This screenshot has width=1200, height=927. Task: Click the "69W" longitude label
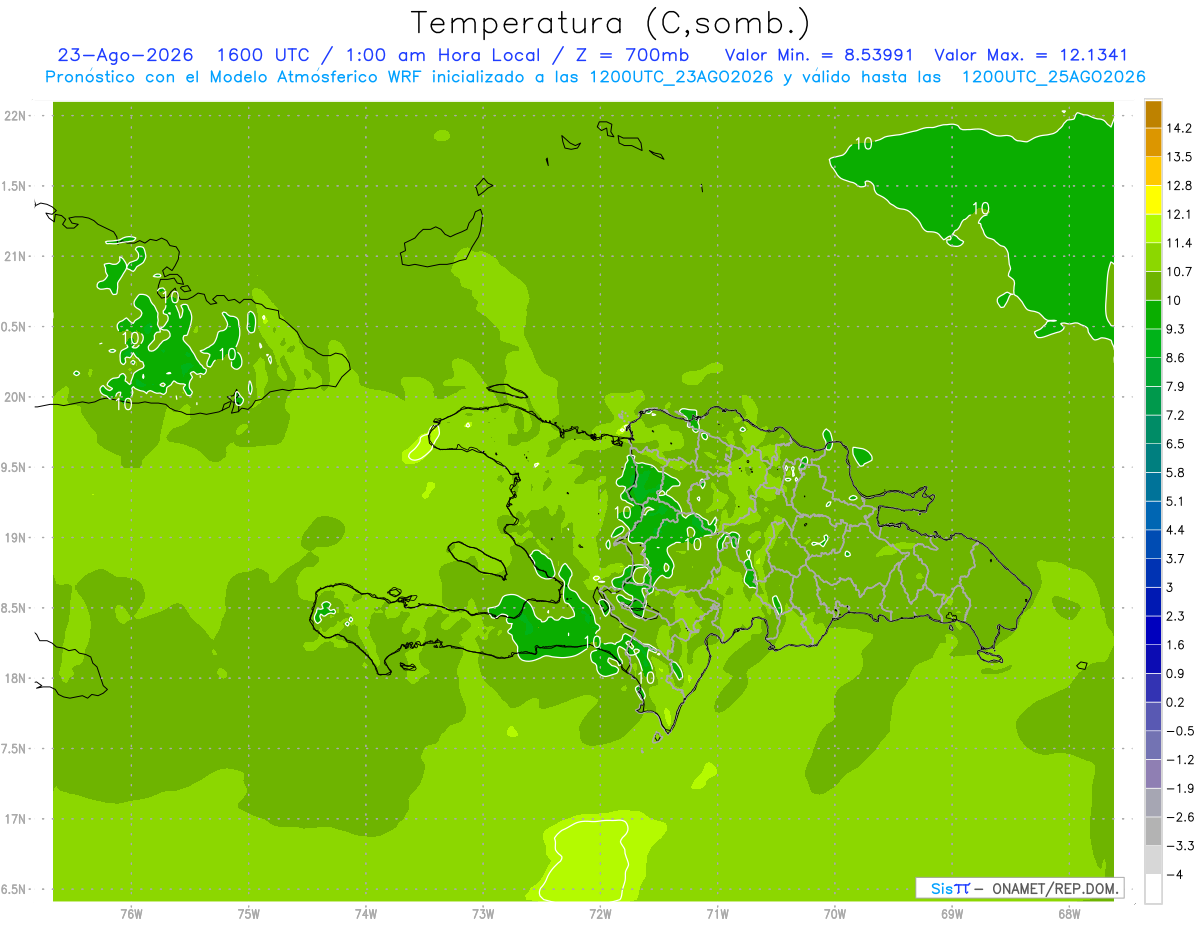point(952,913)
